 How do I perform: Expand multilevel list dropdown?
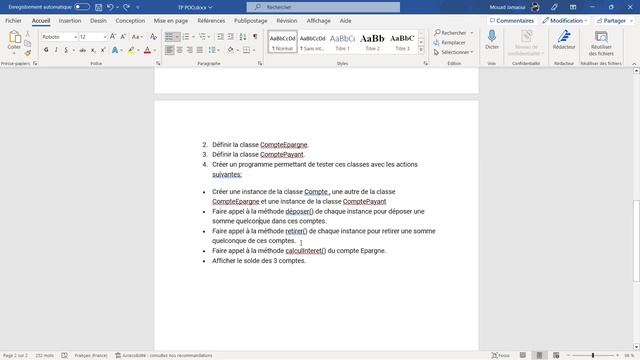pyautogui.click(x=209, y=37)
